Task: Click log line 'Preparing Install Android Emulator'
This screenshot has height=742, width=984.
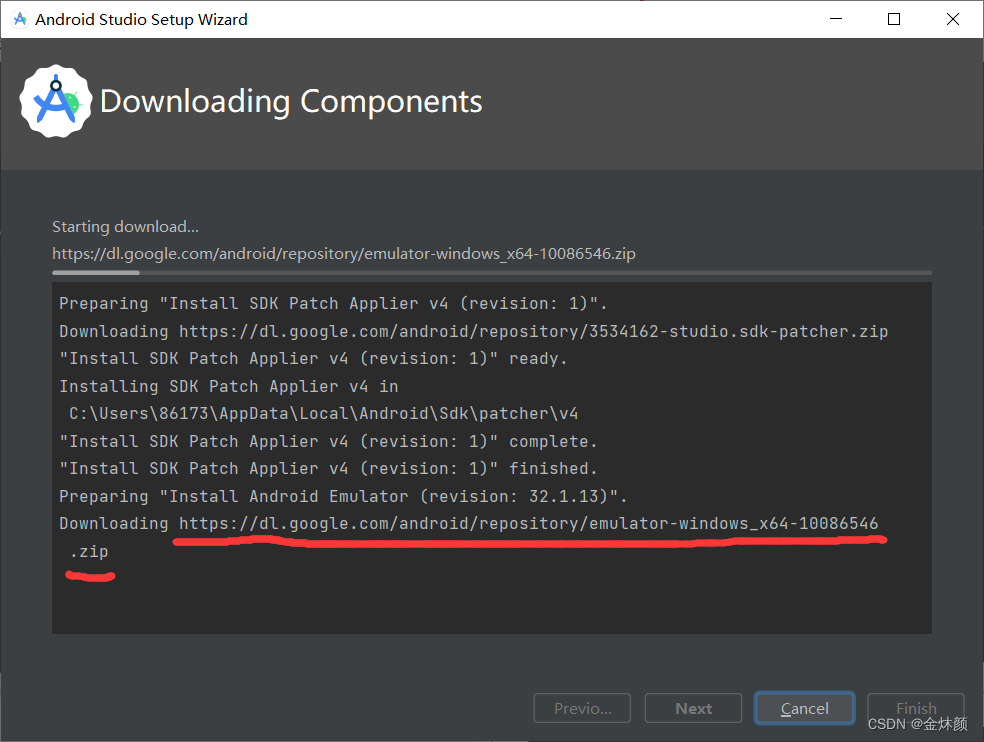Action: (x=343, y=496)
